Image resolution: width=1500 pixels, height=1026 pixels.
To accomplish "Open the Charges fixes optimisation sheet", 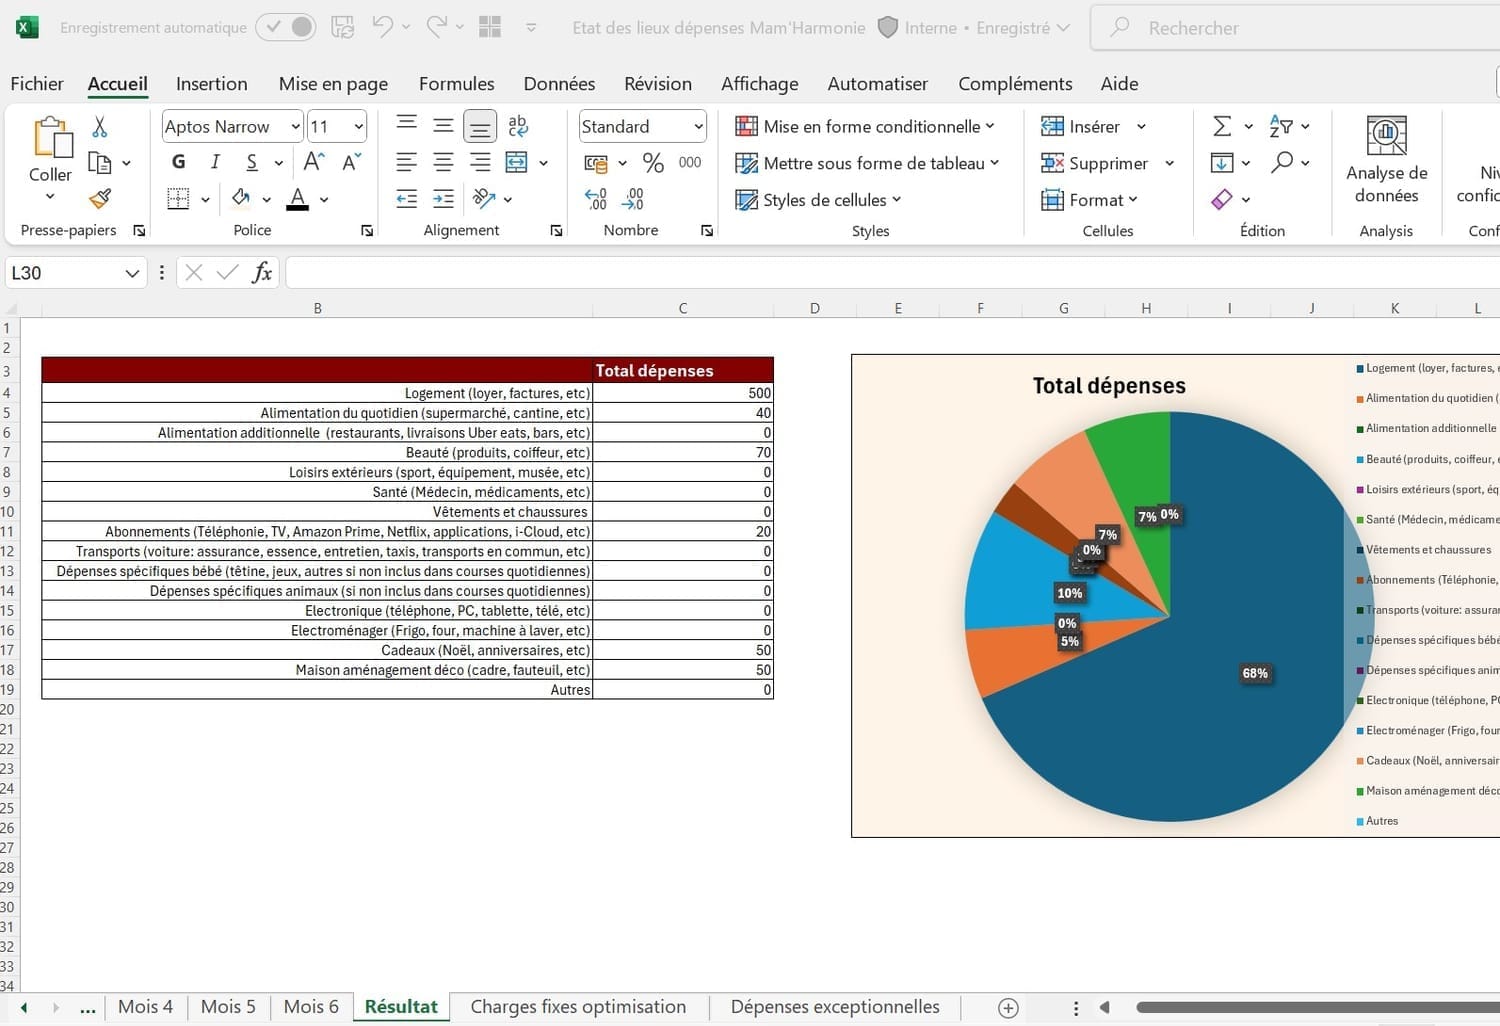I will (578, 1007).
